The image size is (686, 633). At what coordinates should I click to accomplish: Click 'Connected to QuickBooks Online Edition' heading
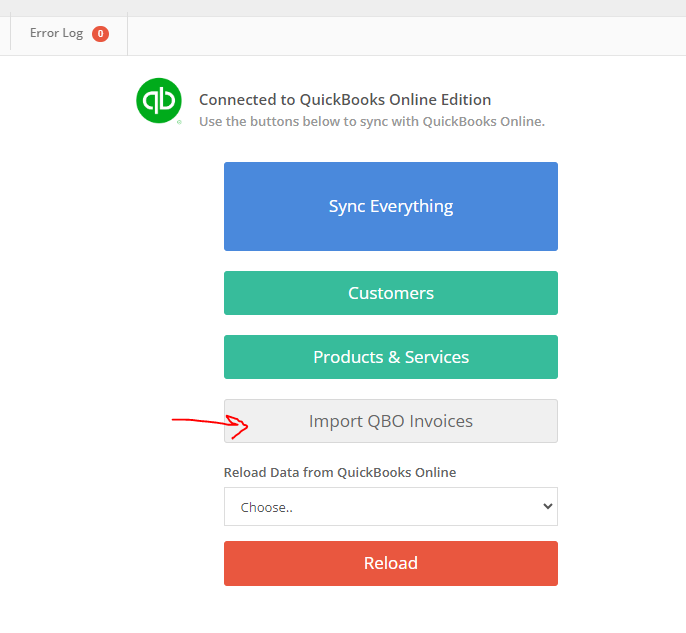[x=345, y=100]
